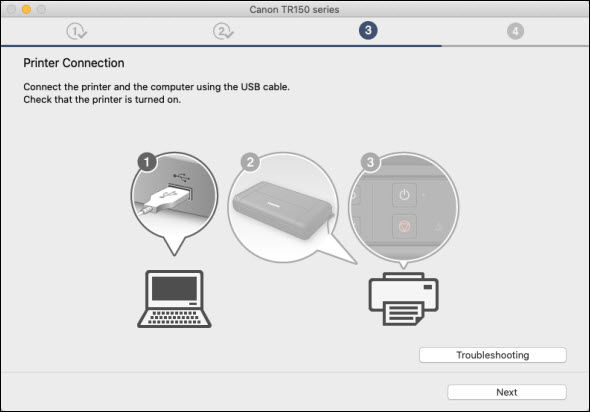590x412 pixels.
Task: Select completed step 2 indicator
Action: pos(223,31)
